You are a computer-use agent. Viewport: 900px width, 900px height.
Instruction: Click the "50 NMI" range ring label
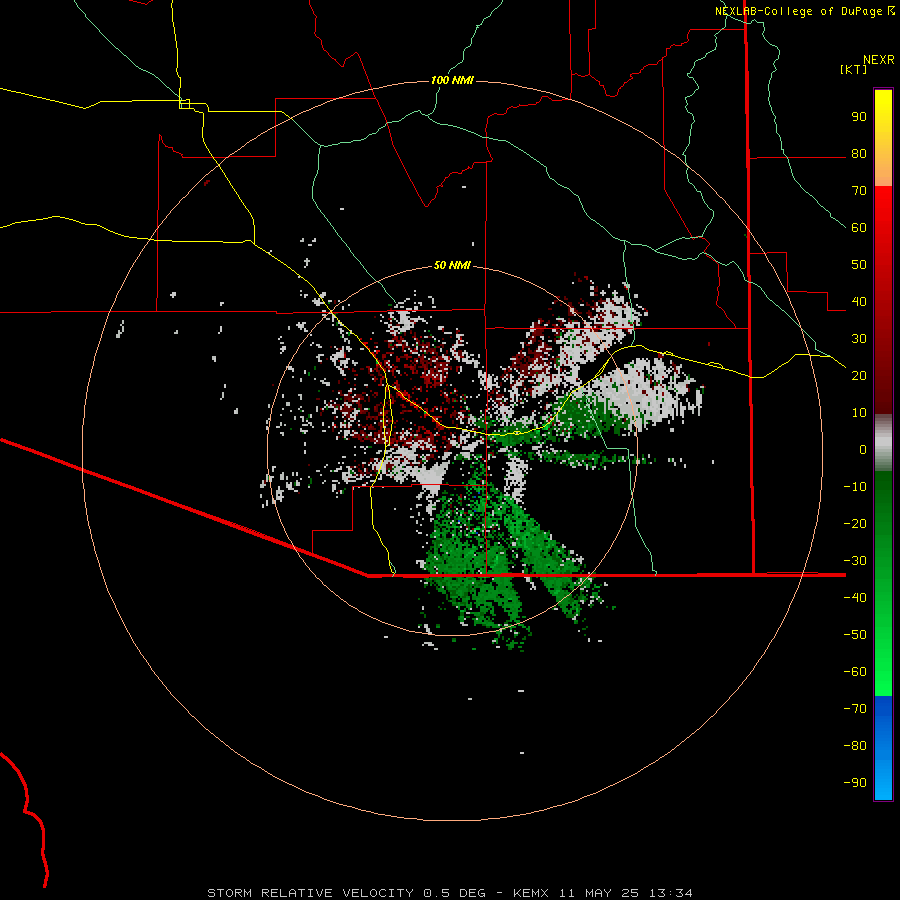pyautogui.click(x=452, y=265)
